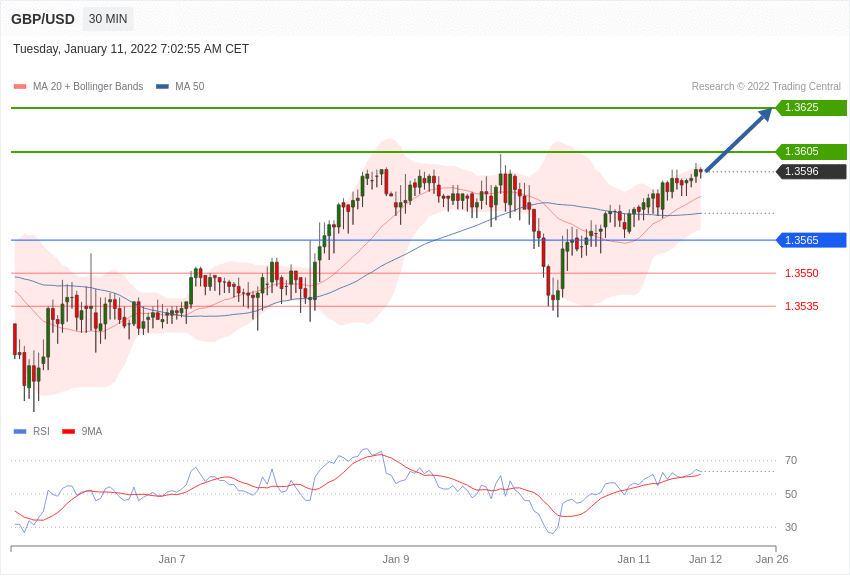850x576 pixels.
Task: Click the 9MA legend label
Action: tap(92, 431)
